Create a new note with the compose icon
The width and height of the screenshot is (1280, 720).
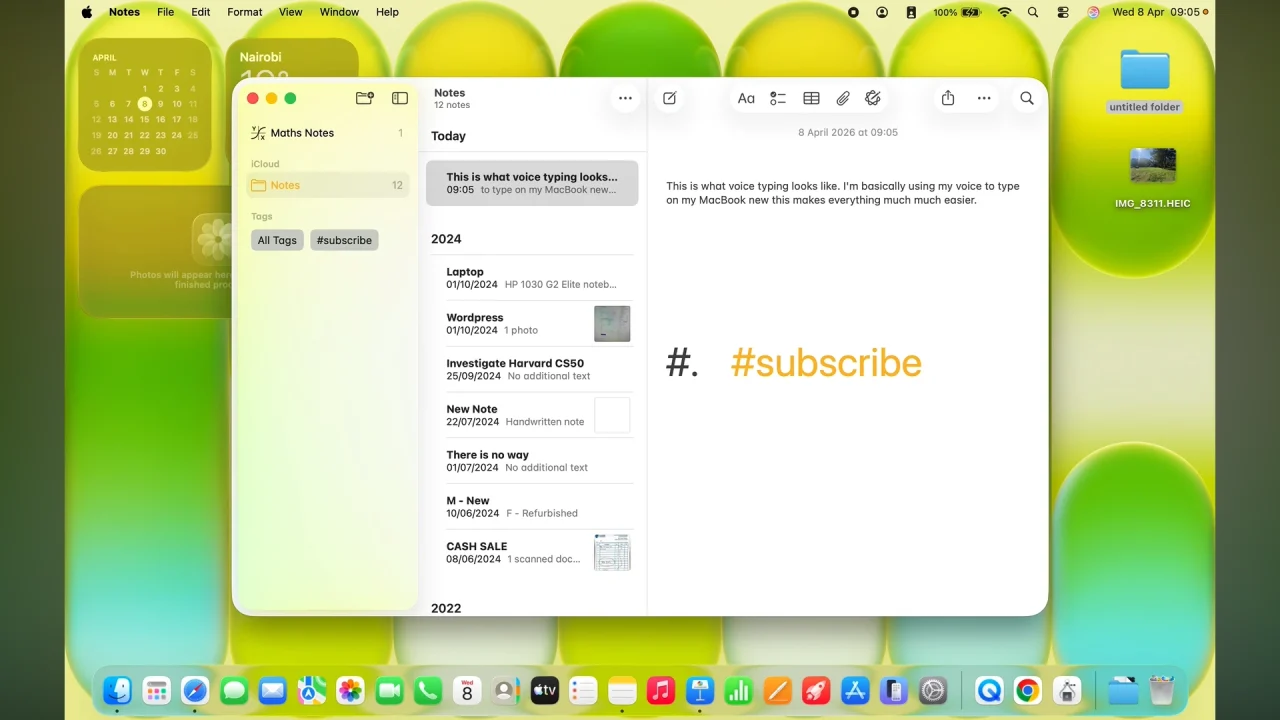[669, 98]
